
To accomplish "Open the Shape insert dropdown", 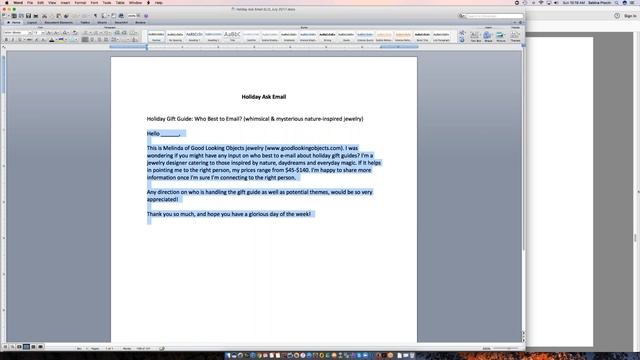I will point(488,36).
